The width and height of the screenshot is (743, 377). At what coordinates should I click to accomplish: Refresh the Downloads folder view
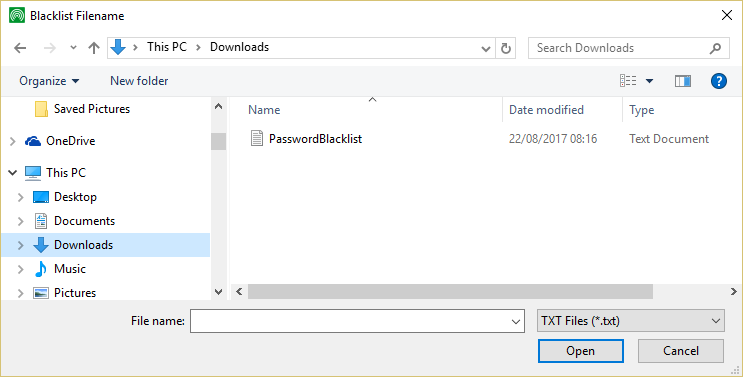506,48
